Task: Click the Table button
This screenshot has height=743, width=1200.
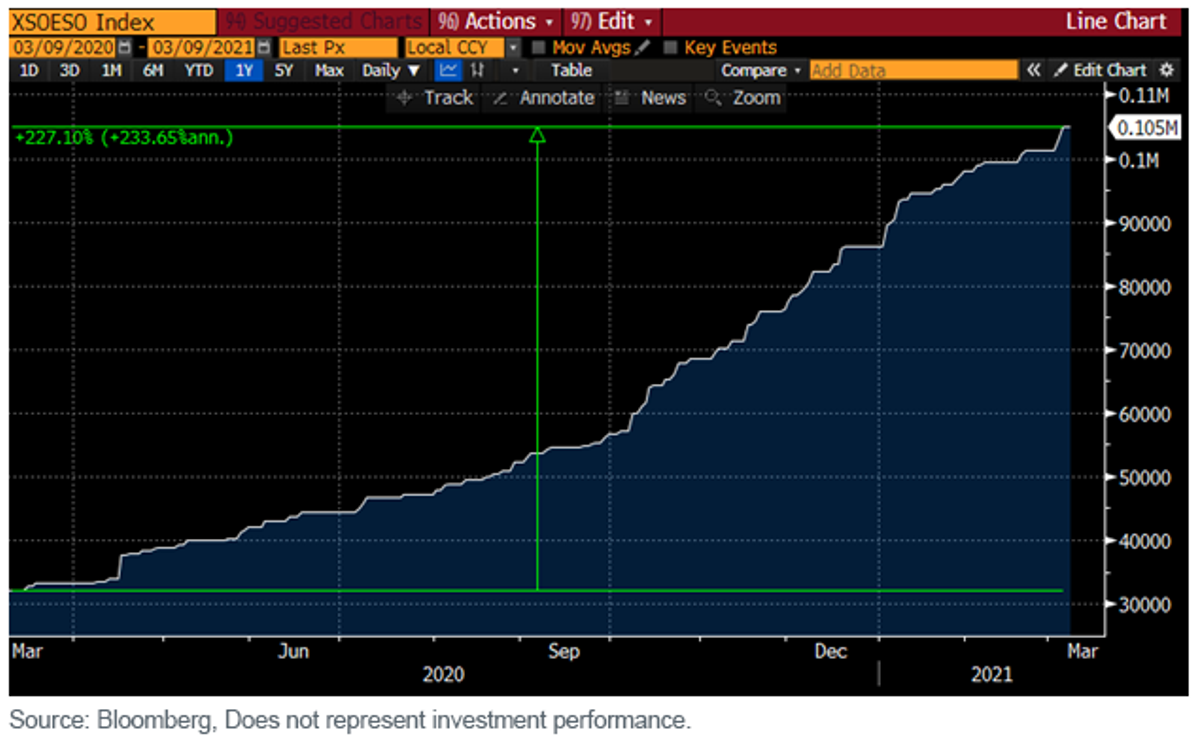Action: click(x=571, y=70)
